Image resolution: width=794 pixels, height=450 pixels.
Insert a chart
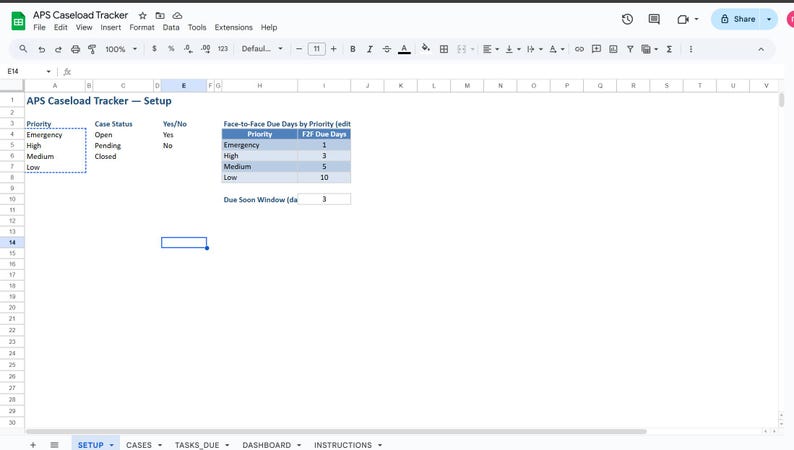coord(613,49)
